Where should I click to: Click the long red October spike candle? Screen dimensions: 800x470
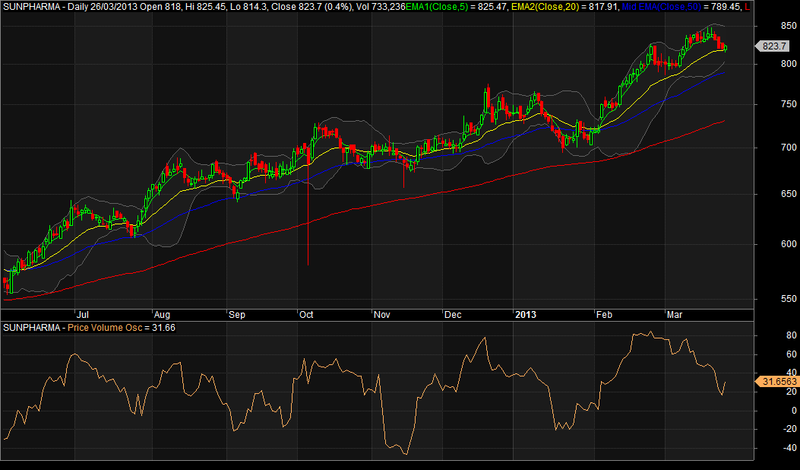(308, 207)
